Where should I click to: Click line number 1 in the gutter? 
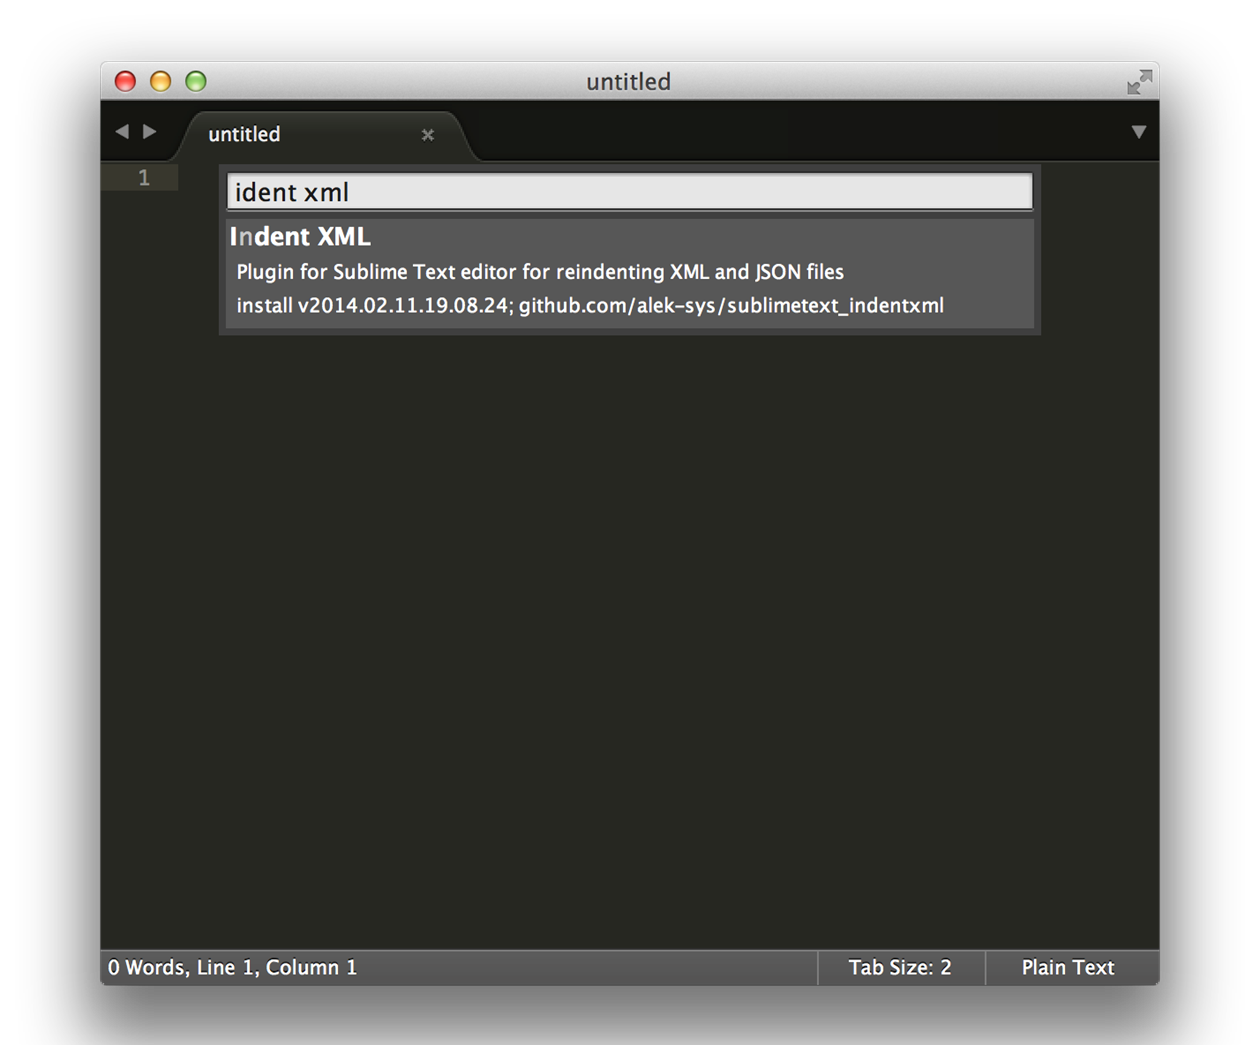144,178
